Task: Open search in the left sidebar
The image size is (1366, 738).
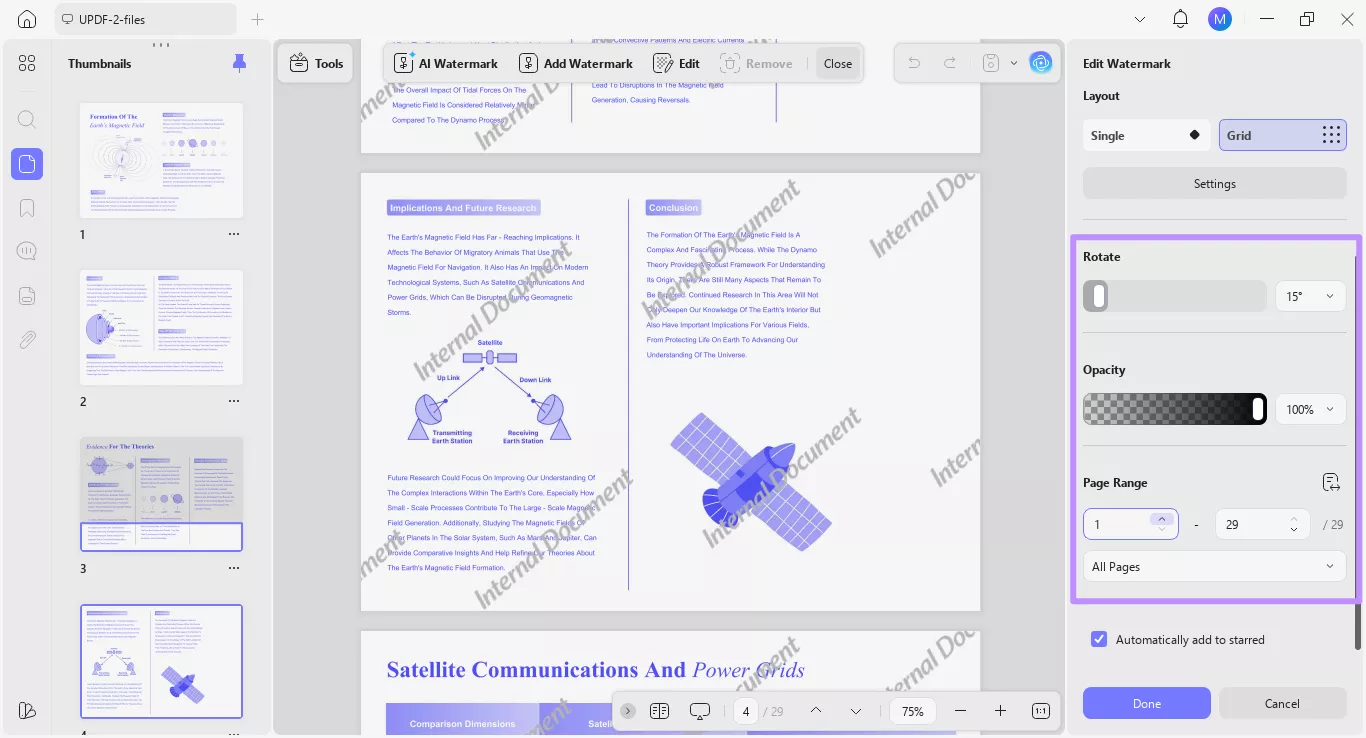Action: click(27, 119)
